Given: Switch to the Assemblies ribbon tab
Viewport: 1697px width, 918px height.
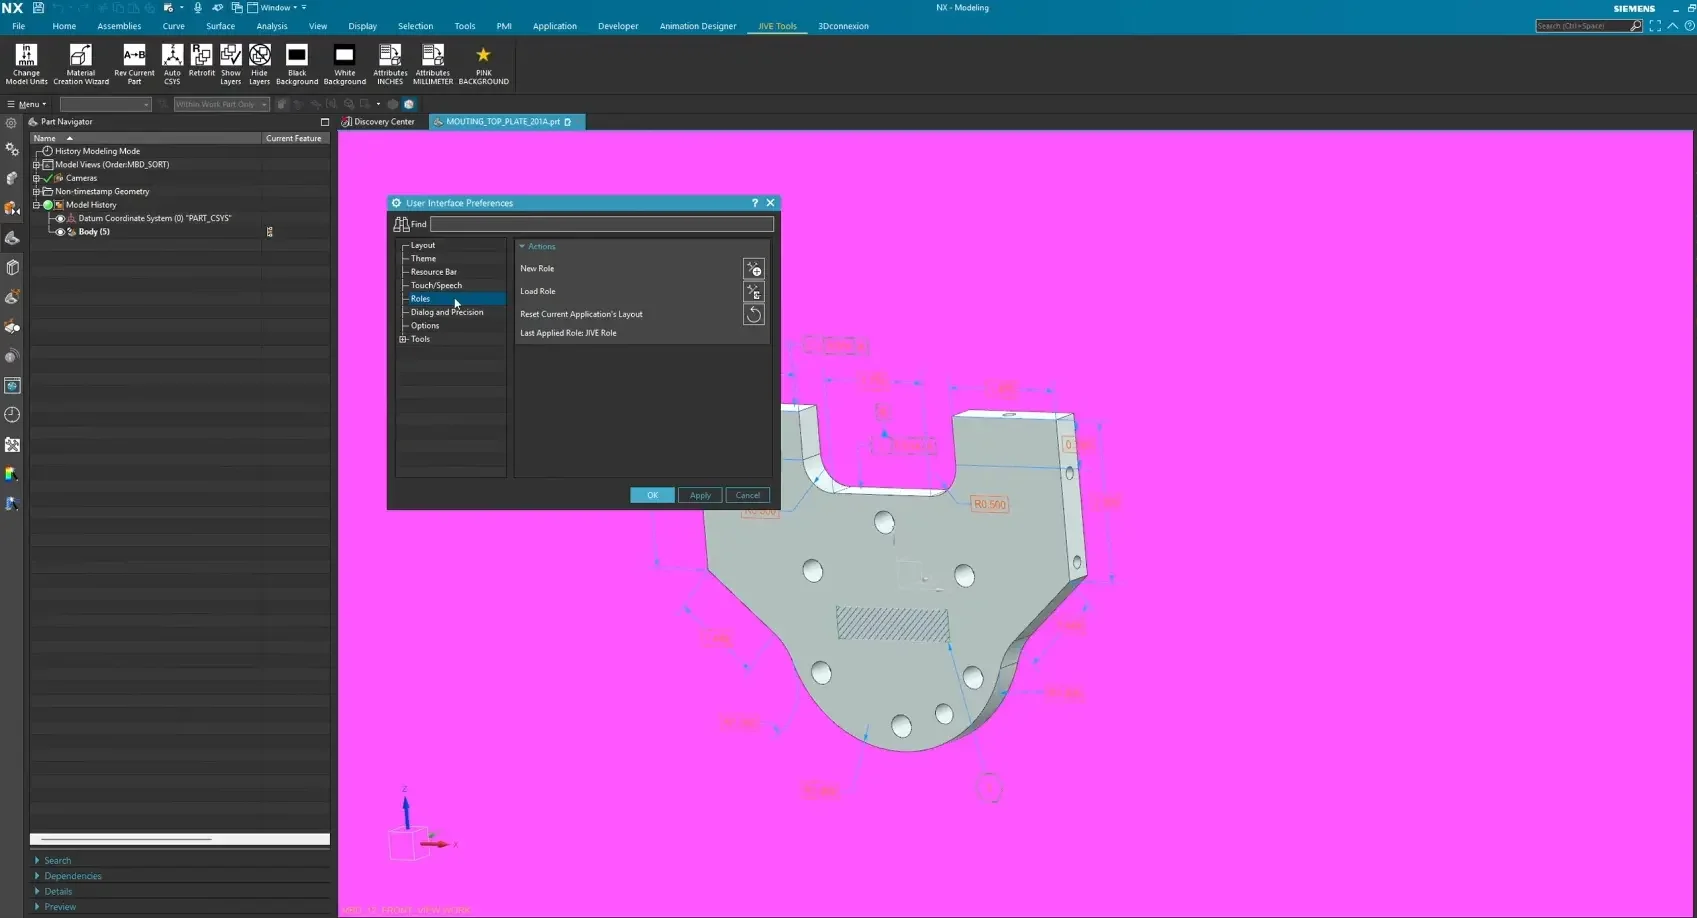Looking at the screenshot, I should (x=119, y=26).
